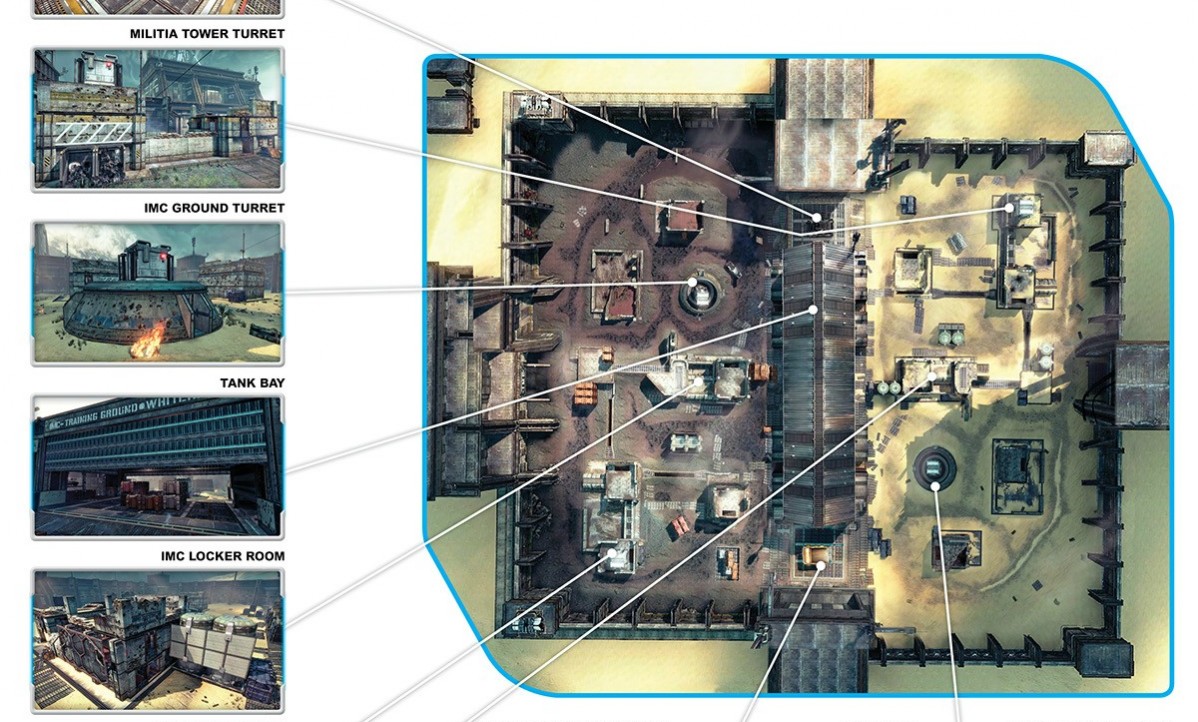Image resolution: width=1198 pixels, height=722 pixels.
Task: Click the "TANK BAY" label
Action: pos(252,383)
